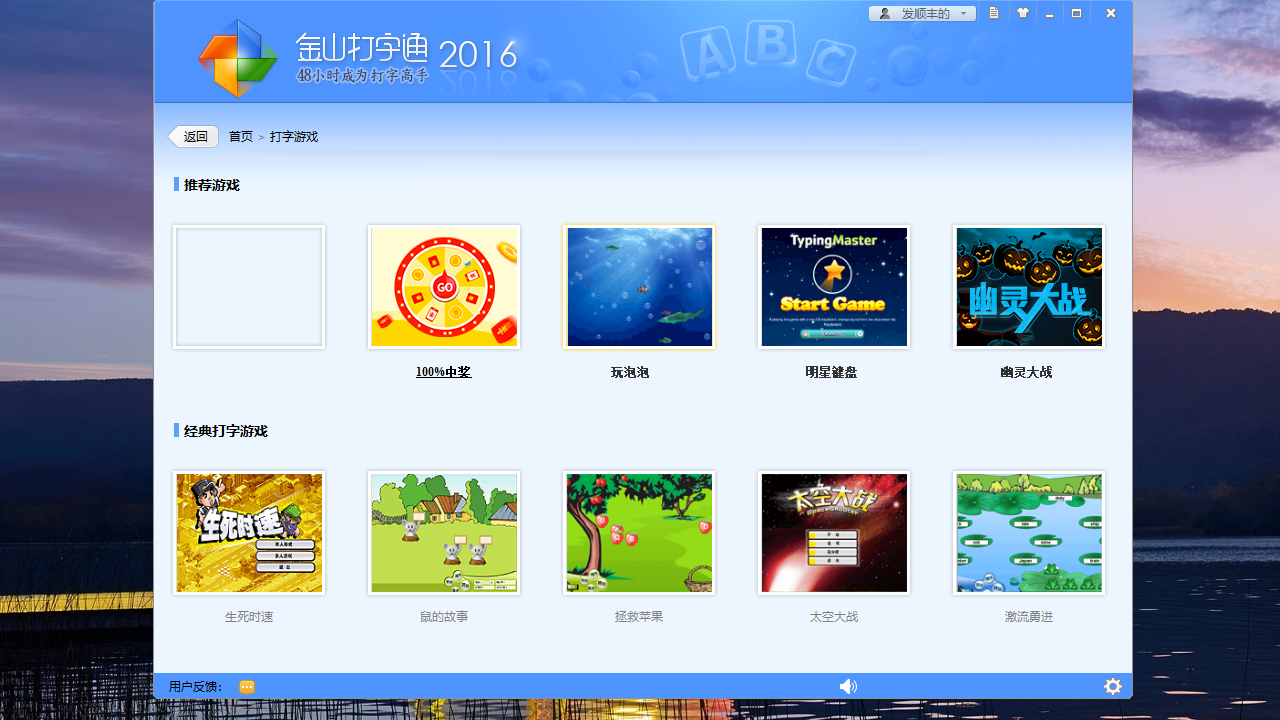Open the skin changer T-shirt icon

click(x=1021, y=13)
